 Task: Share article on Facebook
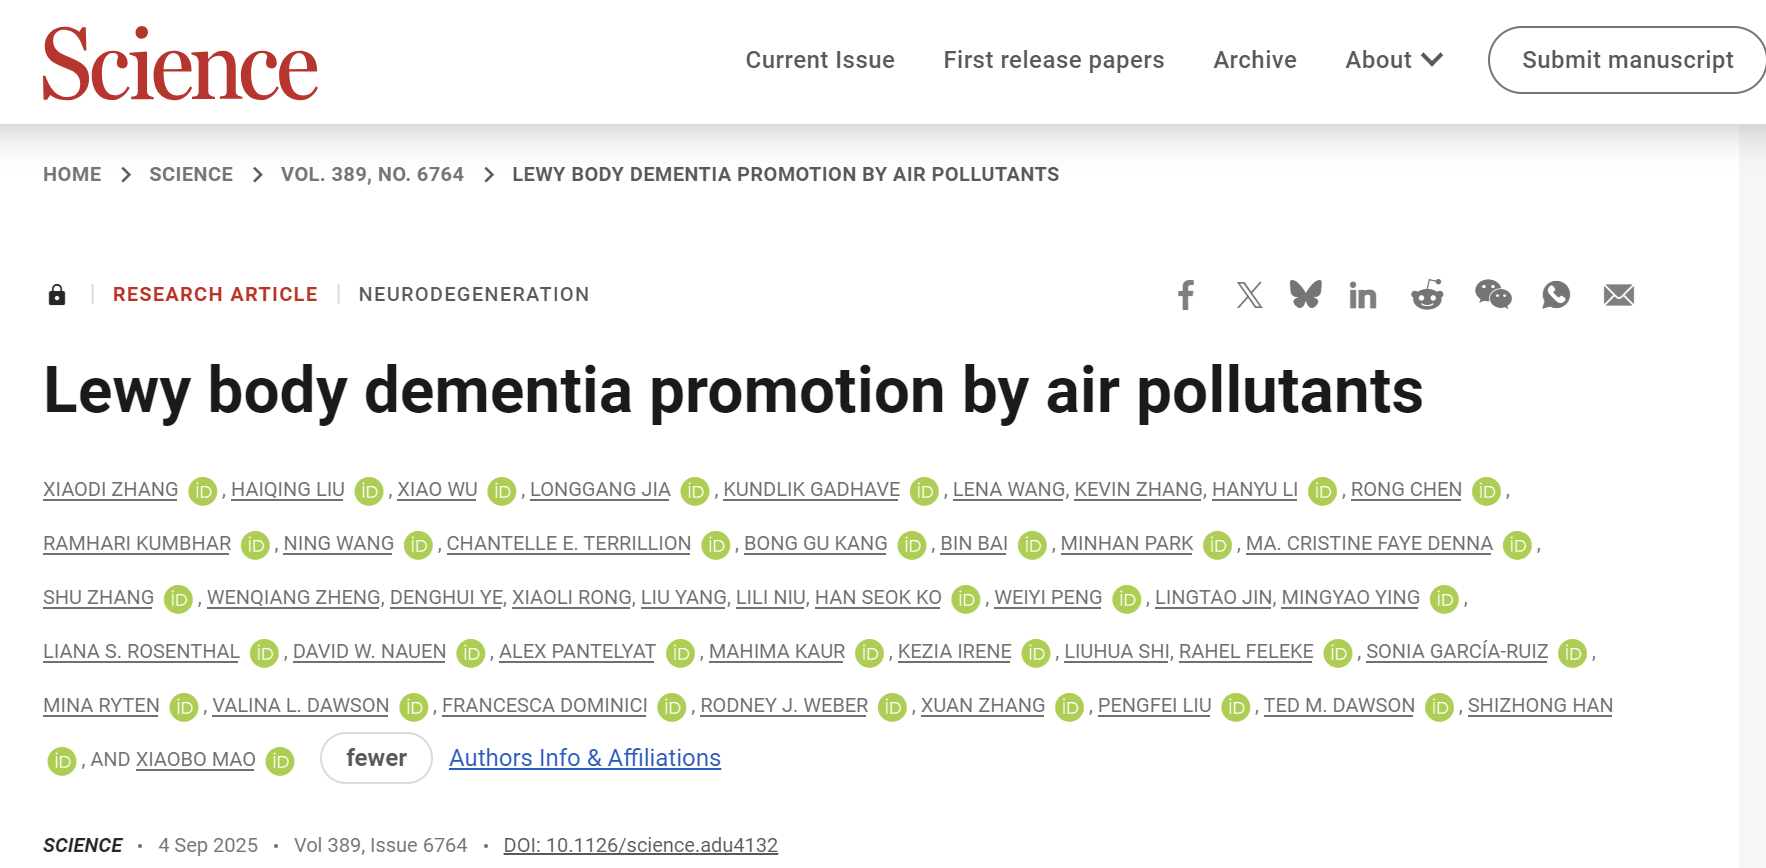(1186, 295)
